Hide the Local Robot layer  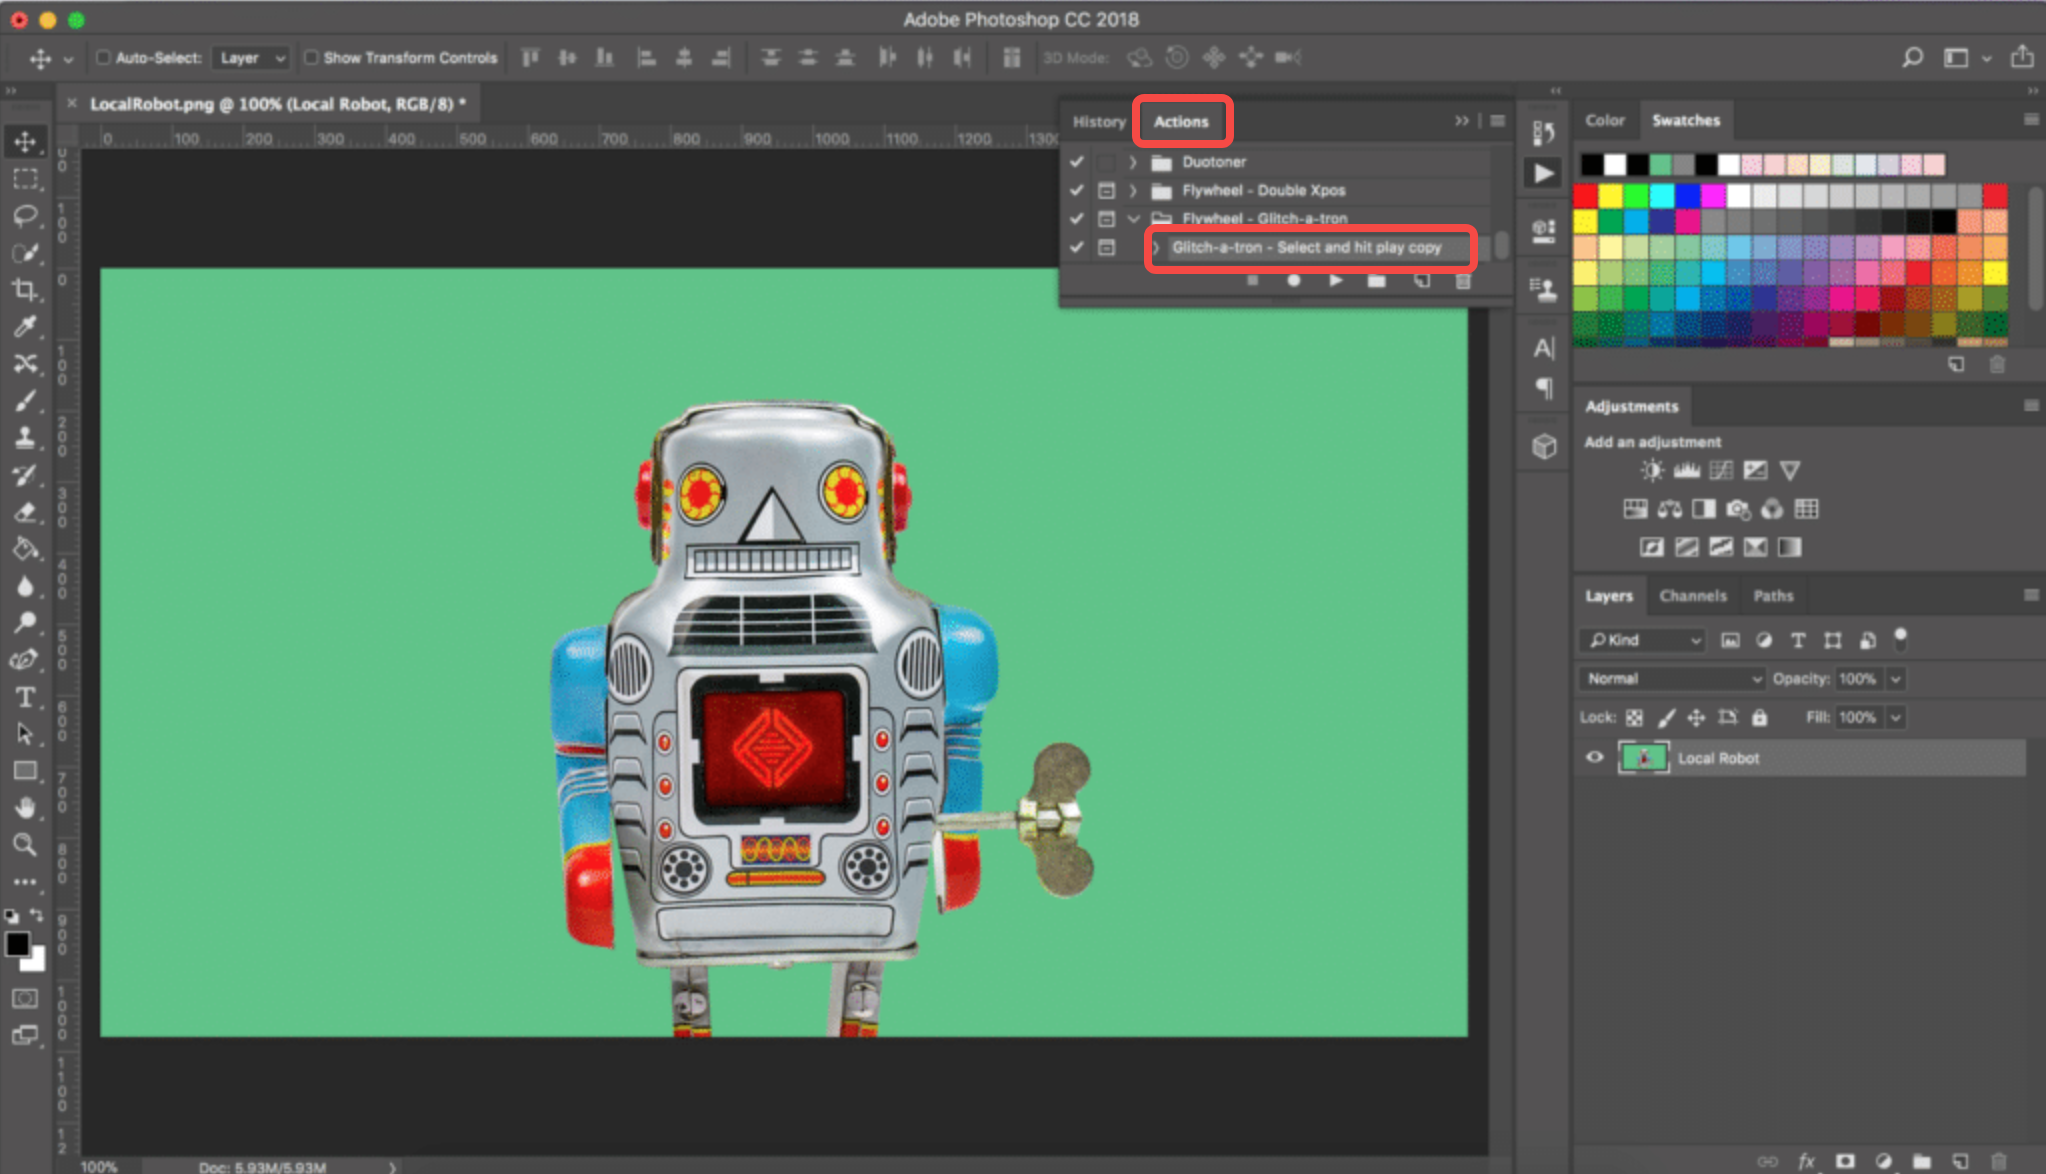(1596, 757)
